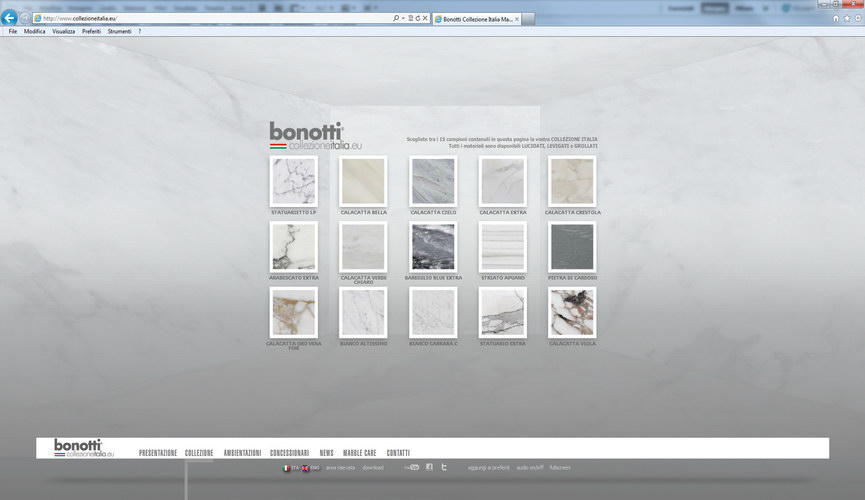Select Calacatta Crestola marble sample
This screenshot has height=500, width=865.
click(x=572, y=182)
